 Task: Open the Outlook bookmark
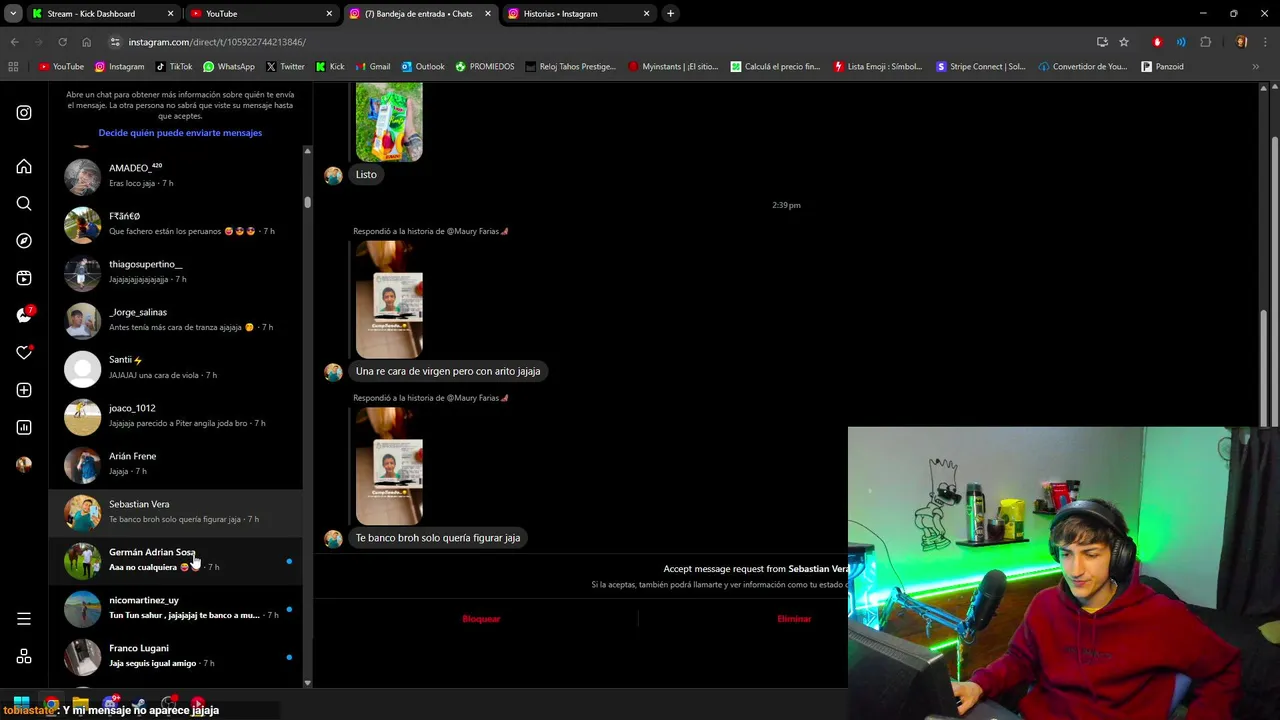pos(423,67)
